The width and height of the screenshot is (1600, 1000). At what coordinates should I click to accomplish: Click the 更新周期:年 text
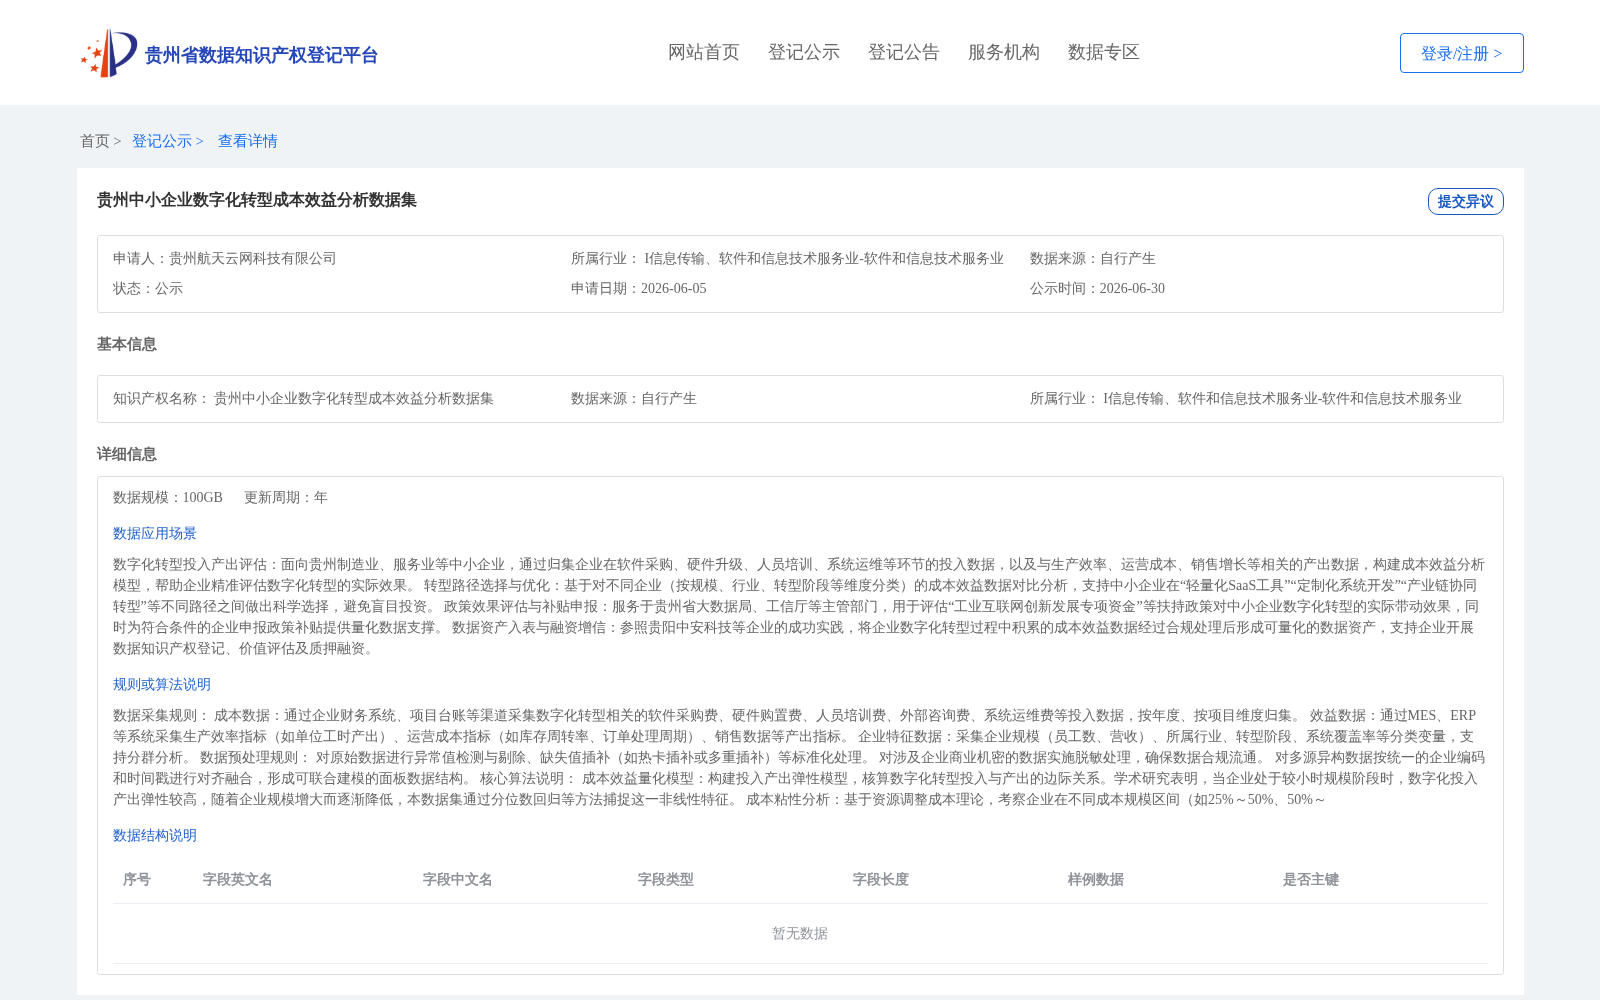(286, 497)
